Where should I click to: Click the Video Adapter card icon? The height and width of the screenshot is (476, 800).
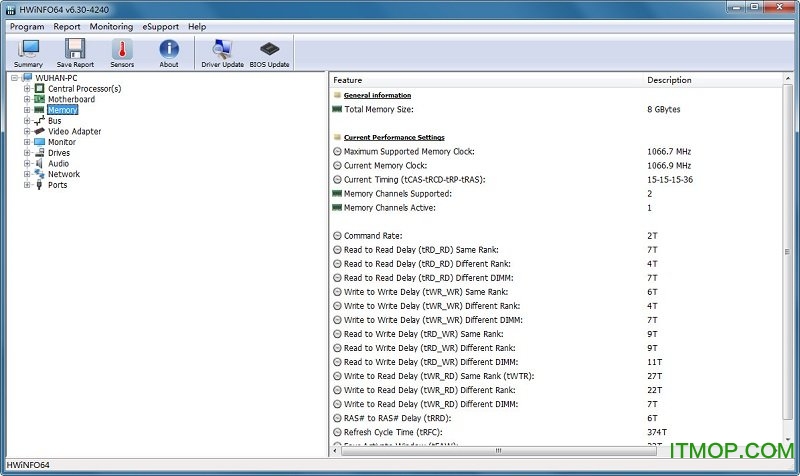[x=39, y=132]
